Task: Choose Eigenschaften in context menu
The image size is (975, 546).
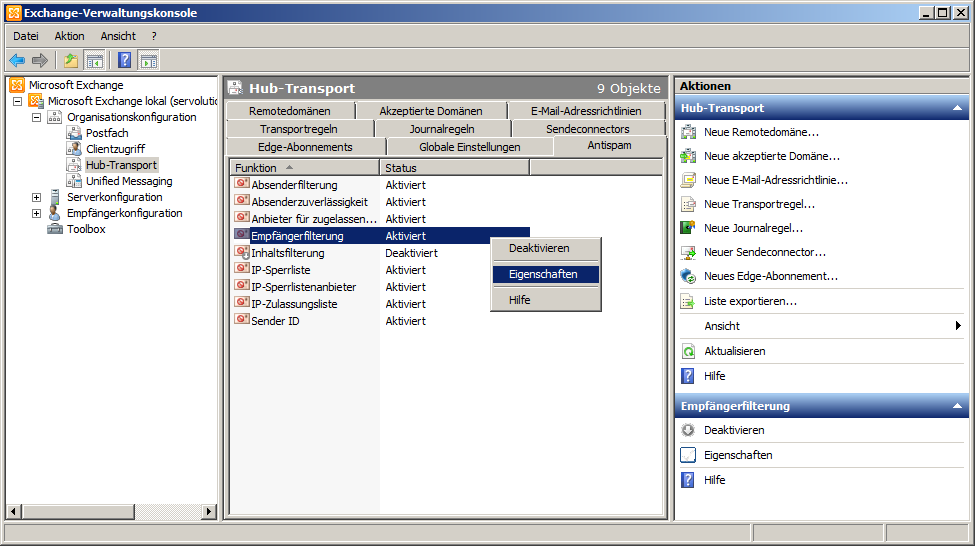Action: (546, 274)
